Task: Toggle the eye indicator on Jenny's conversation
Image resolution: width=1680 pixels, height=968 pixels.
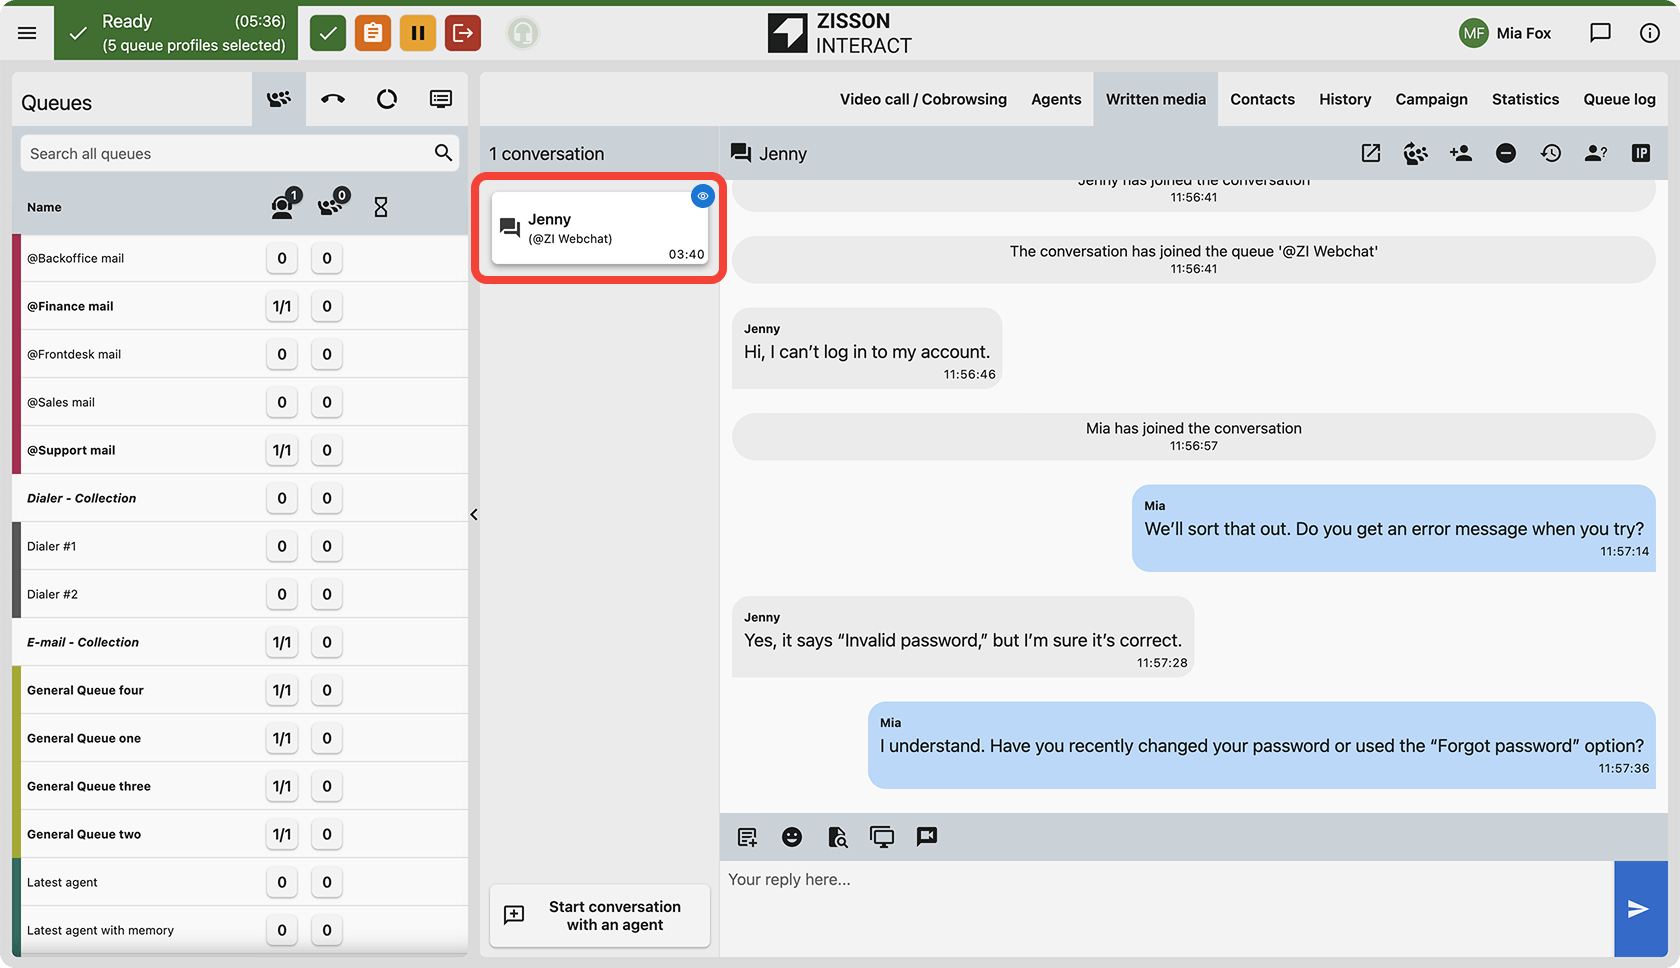Action: [x=703, y=196]
